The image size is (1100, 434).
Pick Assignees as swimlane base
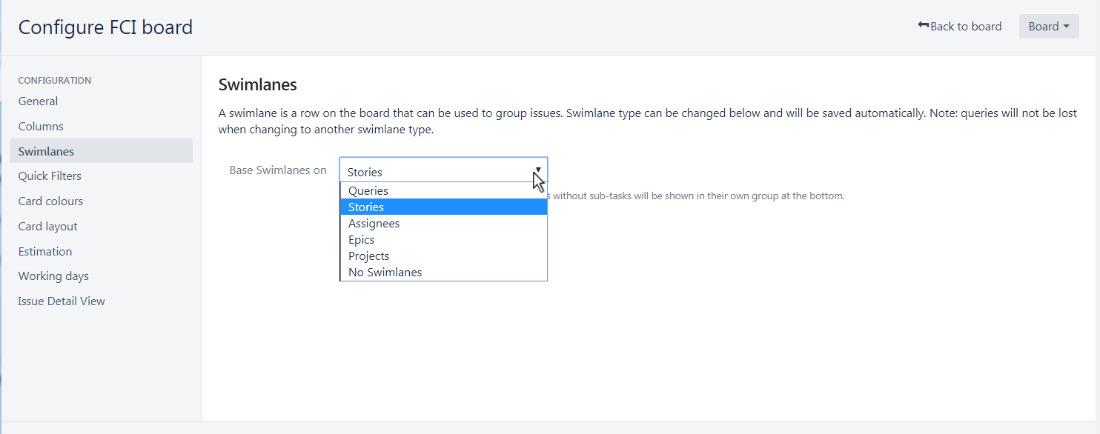coord(443,223)
